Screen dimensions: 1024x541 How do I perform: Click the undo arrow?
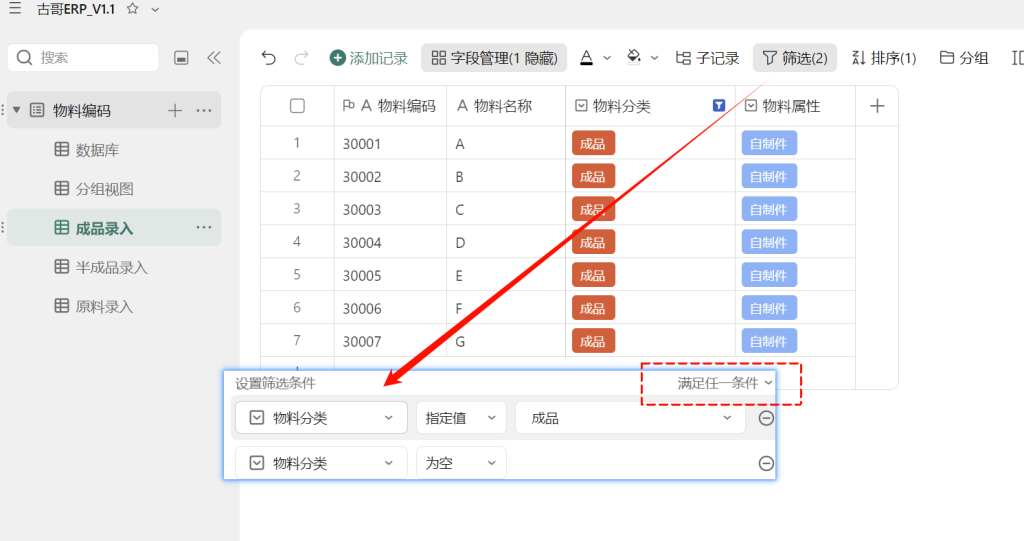(x=268, y=58)
